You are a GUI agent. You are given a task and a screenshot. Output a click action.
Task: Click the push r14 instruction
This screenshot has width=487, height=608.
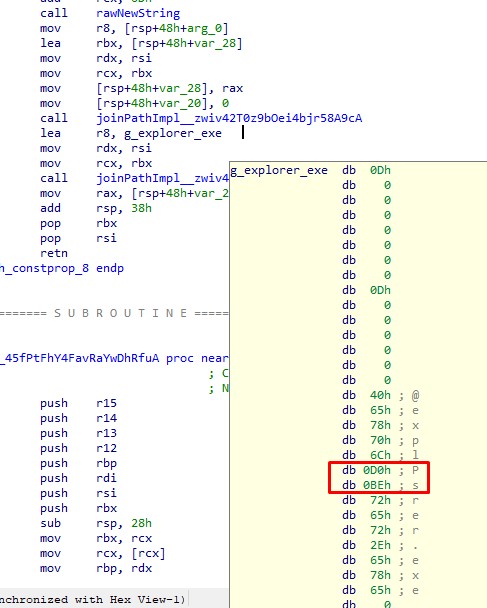point(78,418)
